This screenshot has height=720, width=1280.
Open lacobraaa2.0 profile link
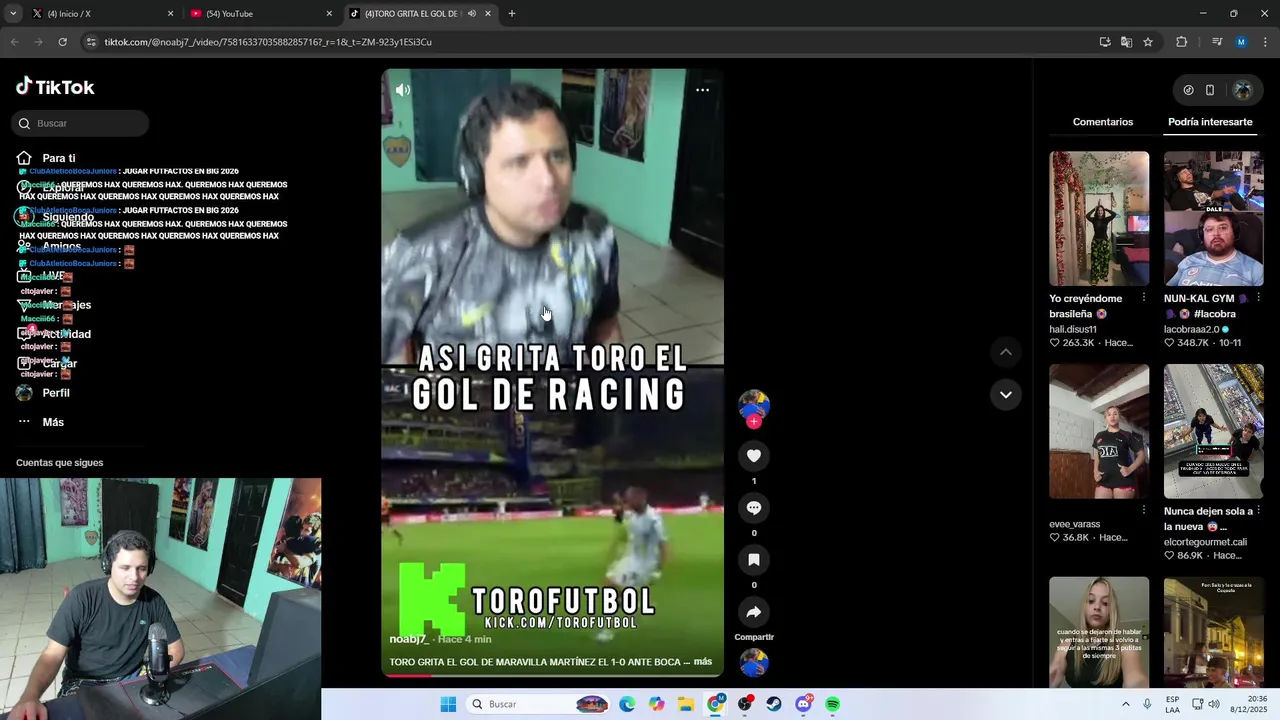(x=1192, y=329)
